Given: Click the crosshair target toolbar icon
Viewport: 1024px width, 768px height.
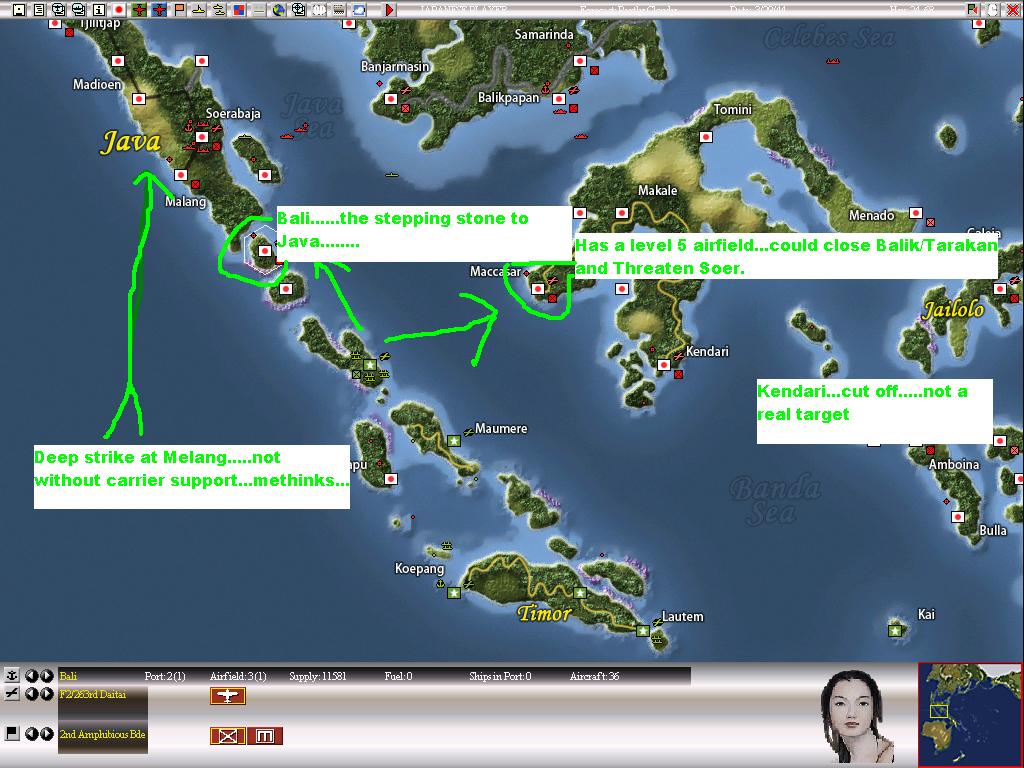Looking at the screenshot, I should [298, 10].
